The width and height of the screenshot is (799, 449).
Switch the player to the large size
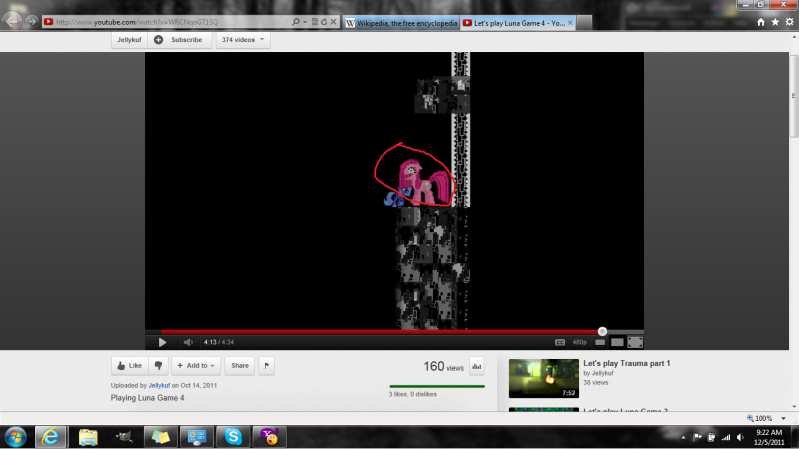pyautogui.click(x=617, y=342)
